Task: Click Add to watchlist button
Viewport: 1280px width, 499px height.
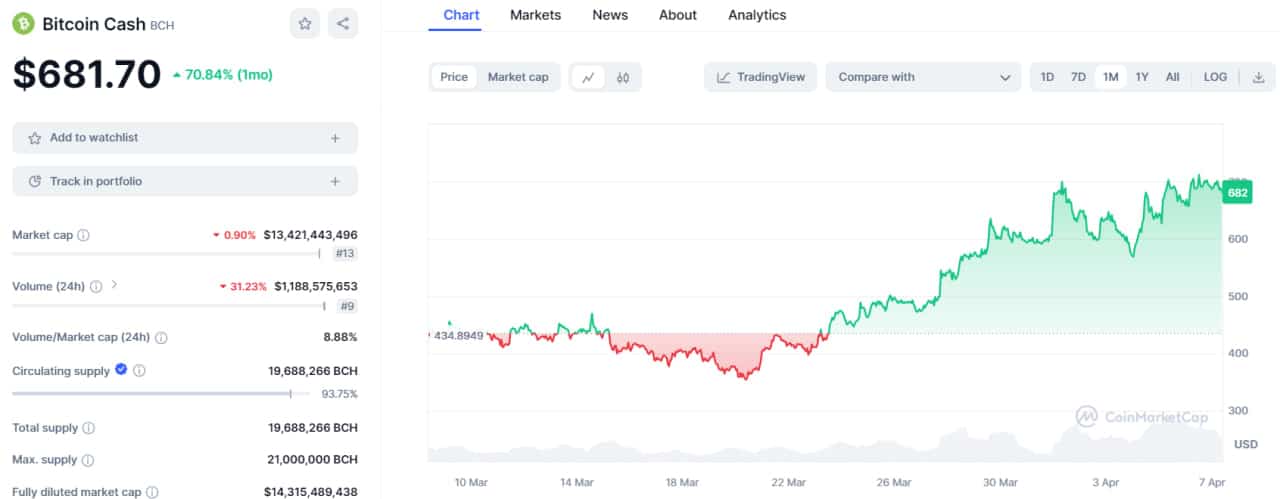Action: tap(185, 138)
